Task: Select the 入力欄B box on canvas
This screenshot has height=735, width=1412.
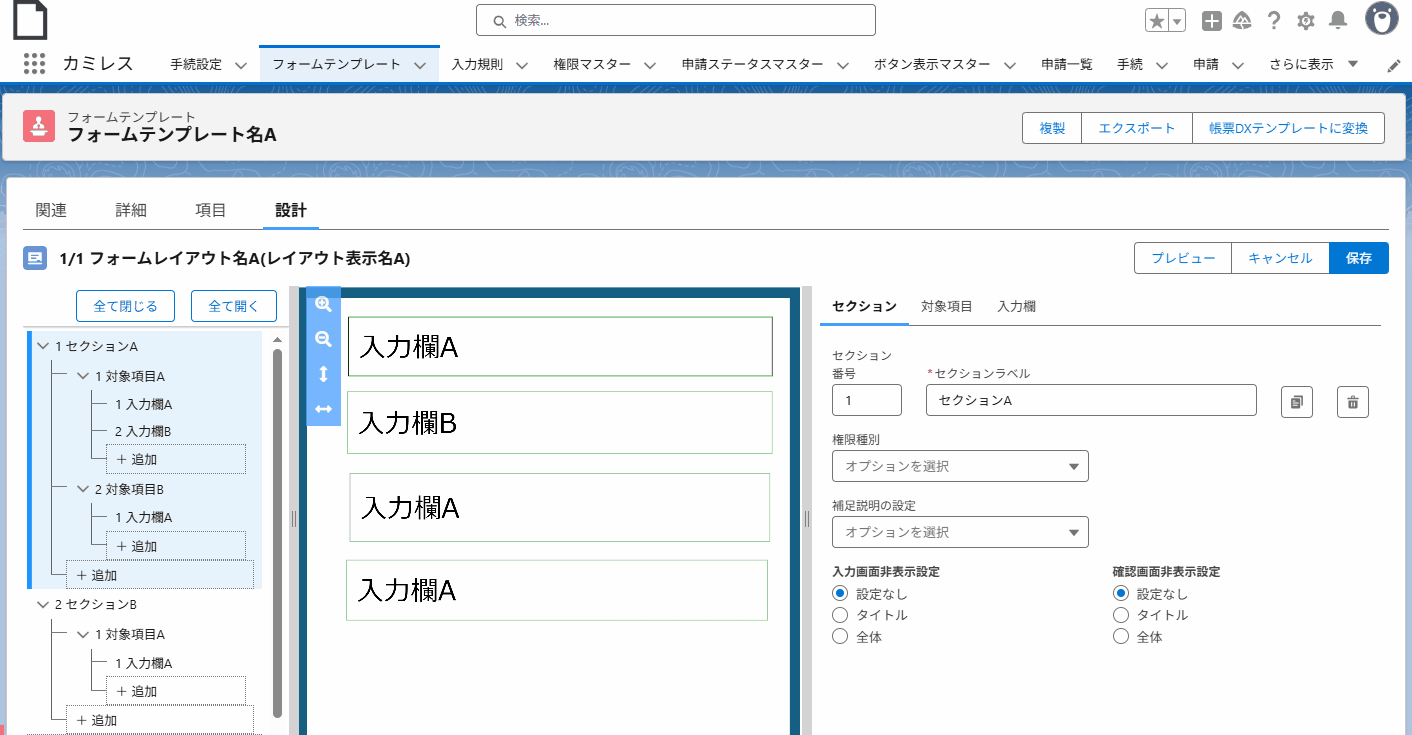Action: [560, 423]
